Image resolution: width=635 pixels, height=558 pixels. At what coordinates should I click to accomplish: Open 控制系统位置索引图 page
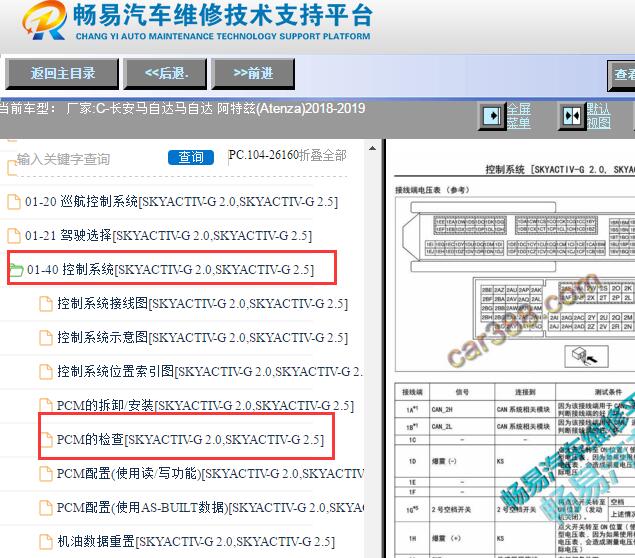(210, 371)
